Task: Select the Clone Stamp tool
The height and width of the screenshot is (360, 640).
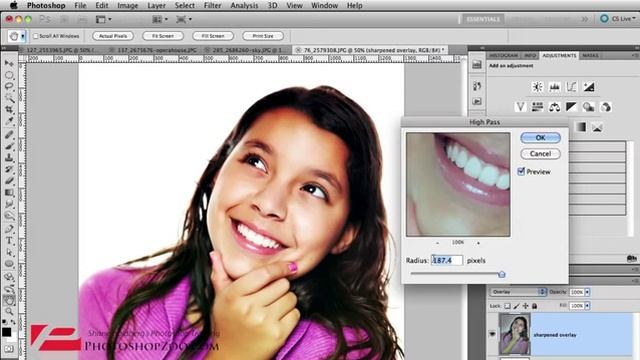Action: [x=9, y=157]
